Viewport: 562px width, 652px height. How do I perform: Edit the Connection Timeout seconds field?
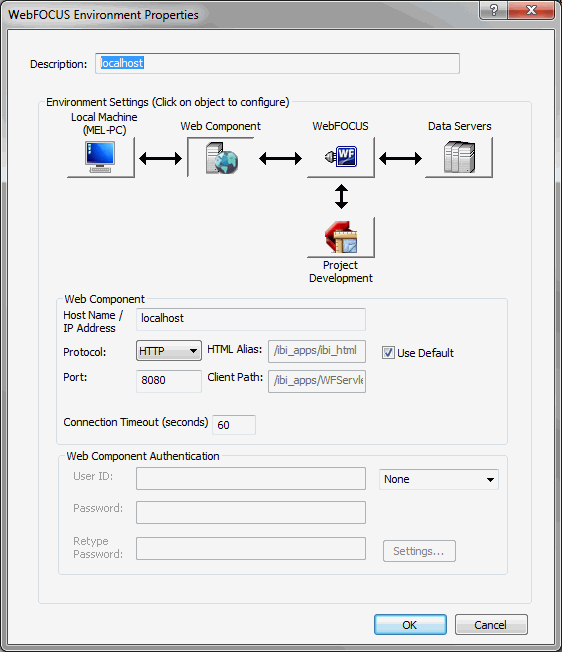(234, 425)
